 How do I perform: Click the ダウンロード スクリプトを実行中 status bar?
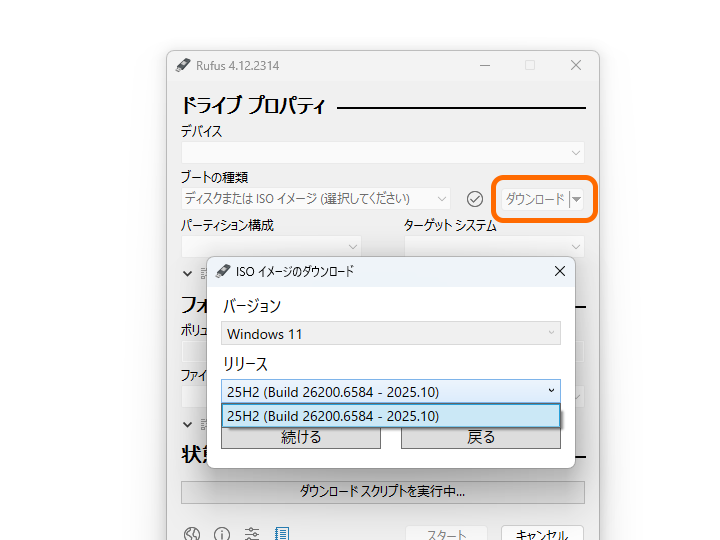[x=382, y=492]
